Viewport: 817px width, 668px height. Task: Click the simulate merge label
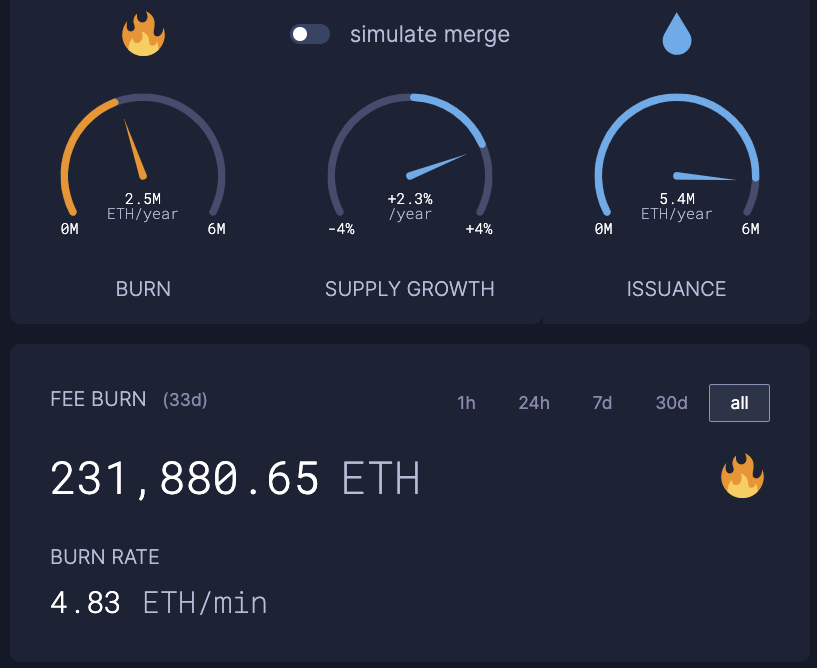[430, 34]
